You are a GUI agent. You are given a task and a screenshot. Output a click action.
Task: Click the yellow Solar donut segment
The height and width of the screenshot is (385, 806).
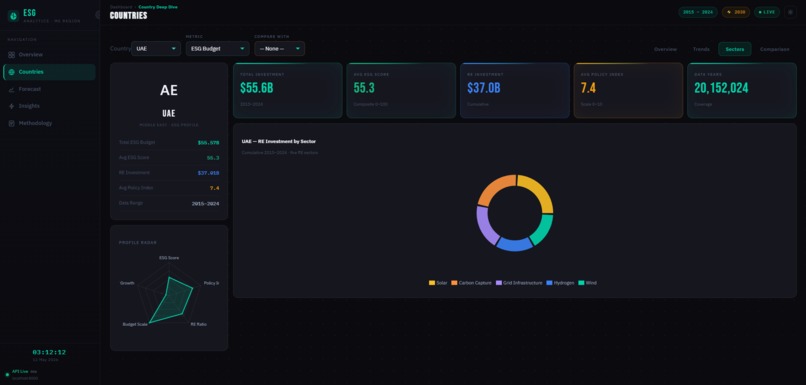tap(539, 191)
